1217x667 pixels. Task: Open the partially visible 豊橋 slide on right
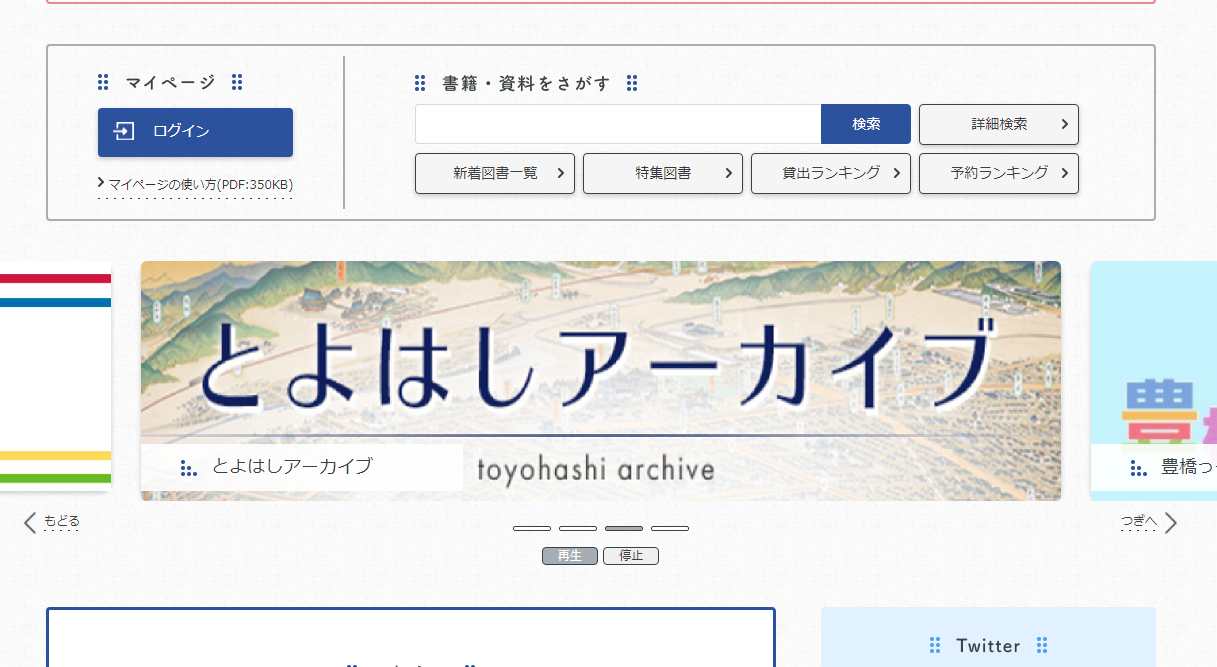[x=1153, y=381]
